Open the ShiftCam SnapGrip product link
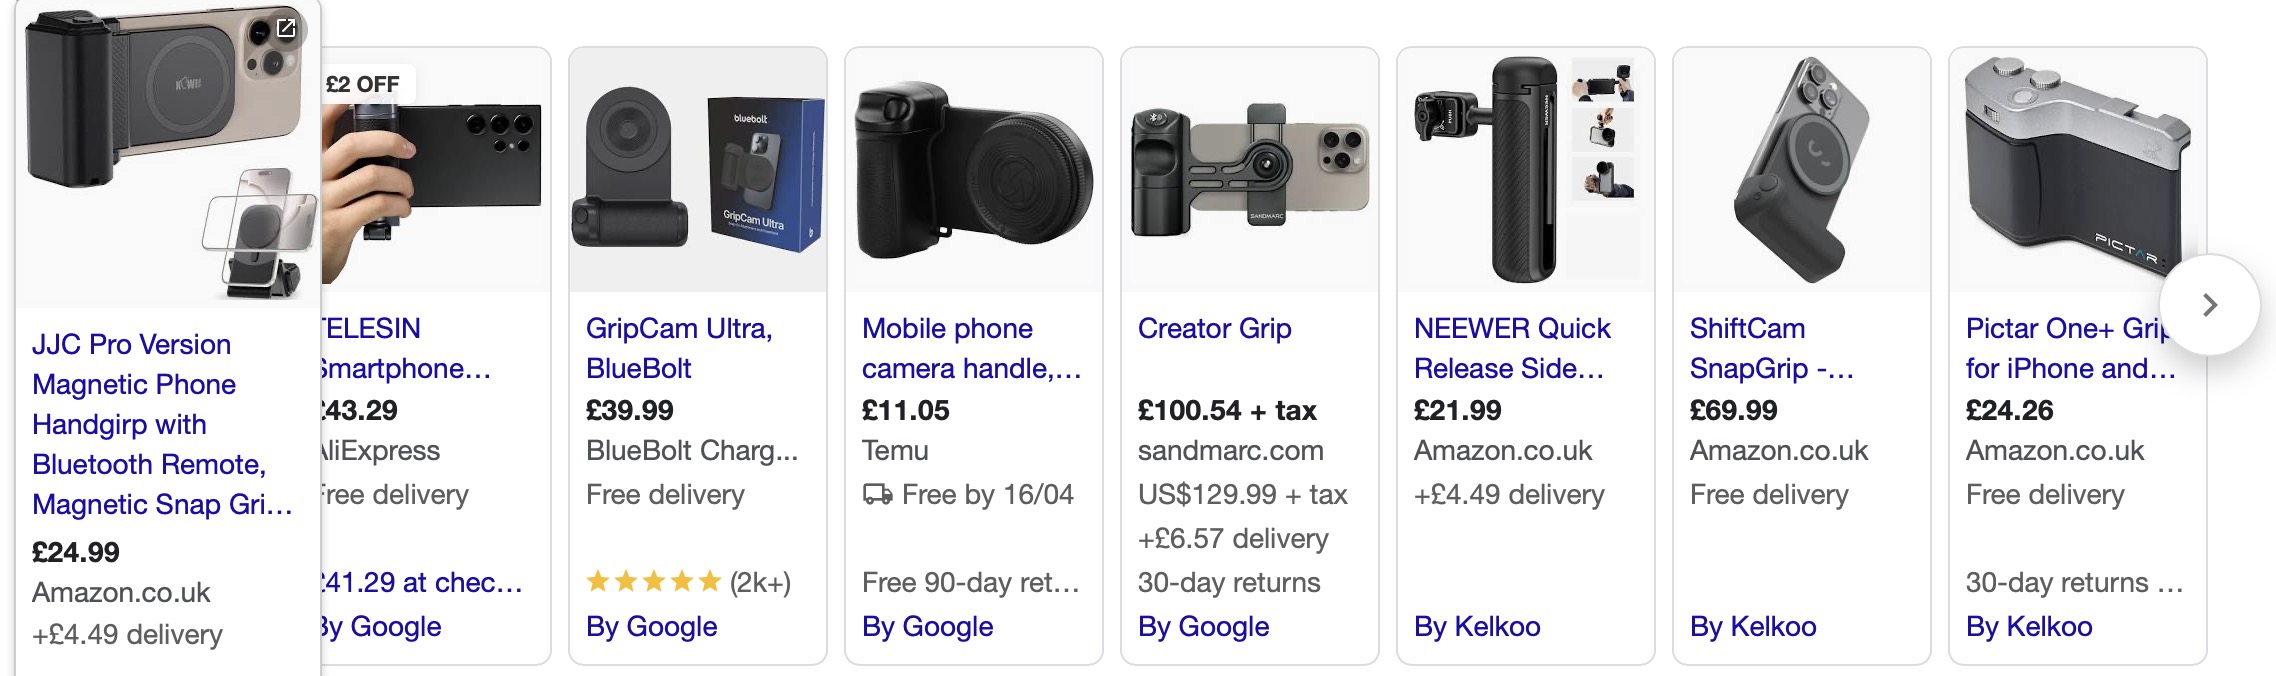 pyautogui.click(x=1770, y=348)
